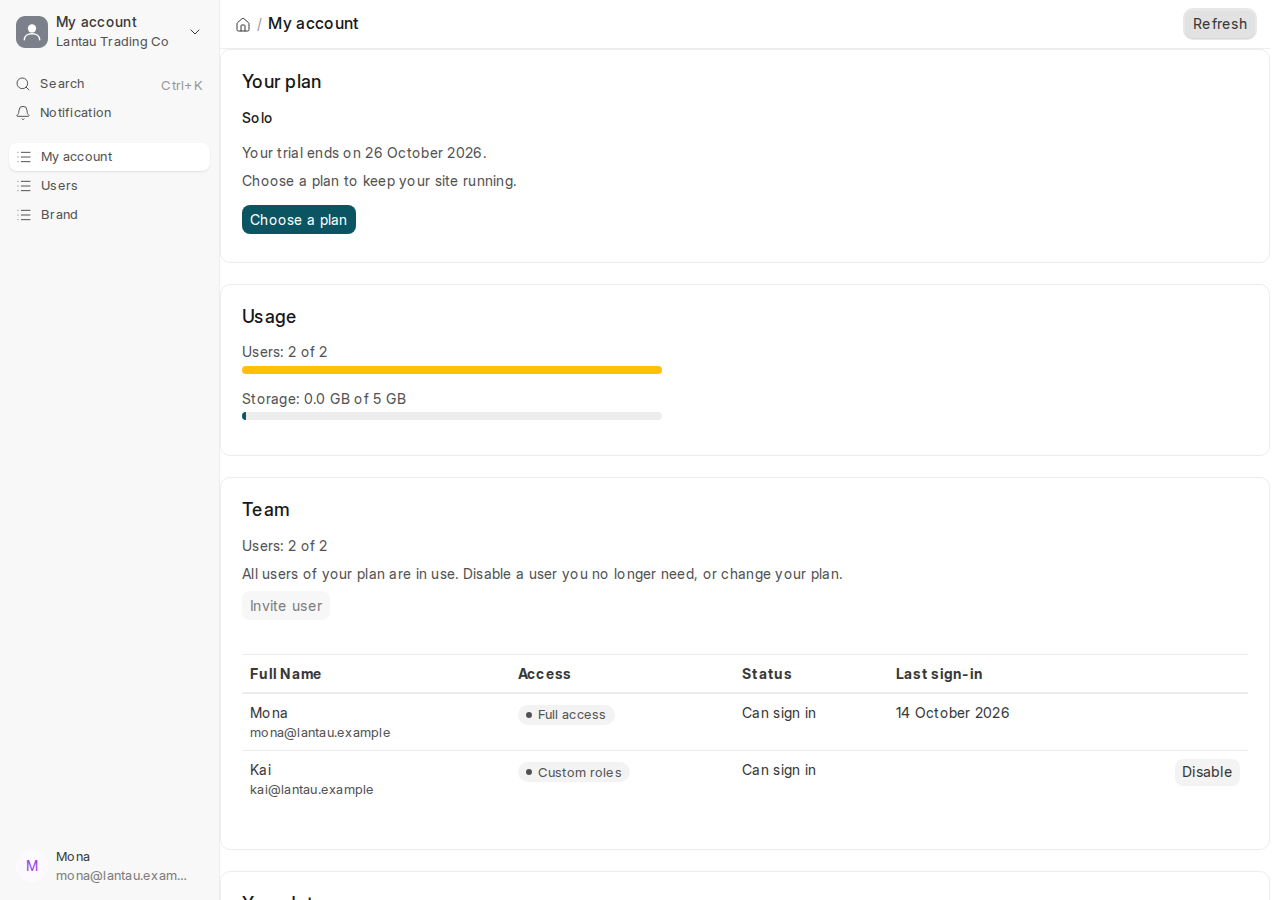Click the Full access badge for Mona
This screenshot has width=1280, height=900.
point(566,715)
